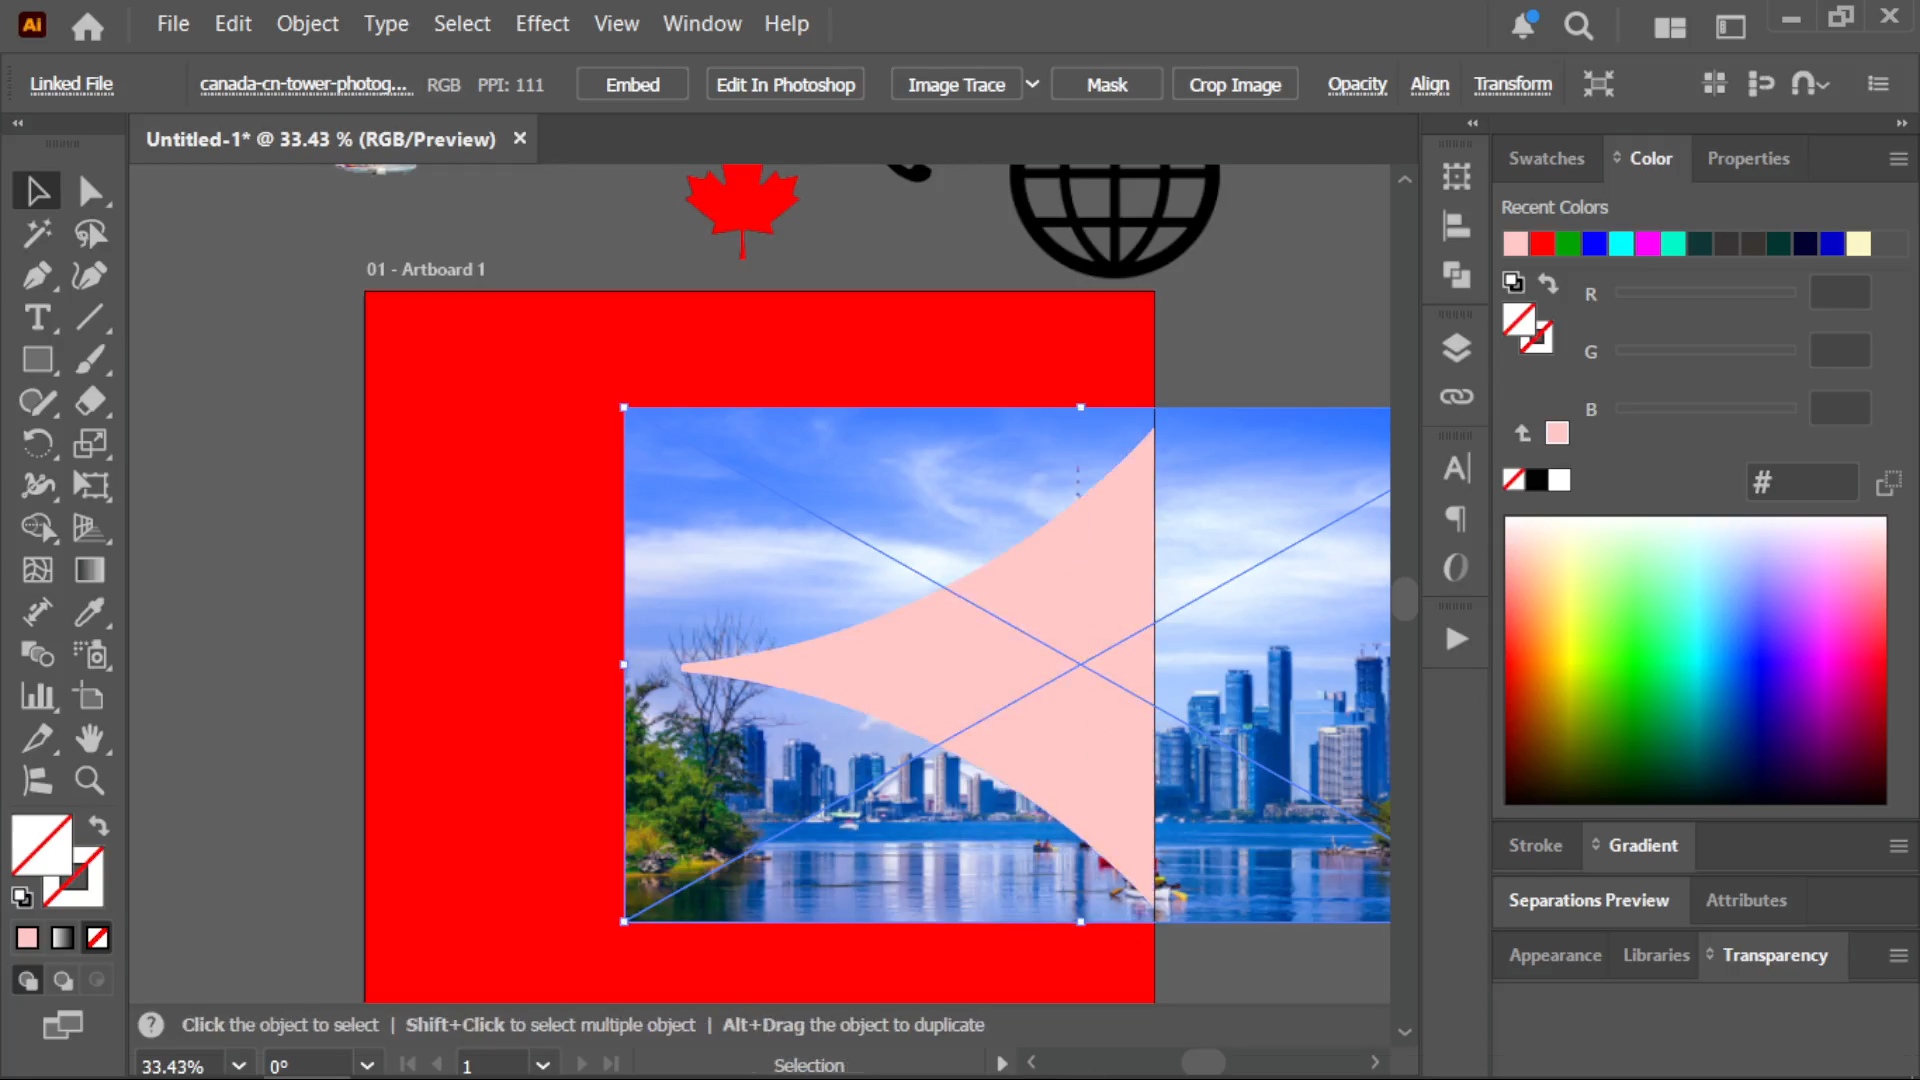Collapse the right panel dock
This screenshot has height=1080, width=1920.
click(x=1901, y=123)
